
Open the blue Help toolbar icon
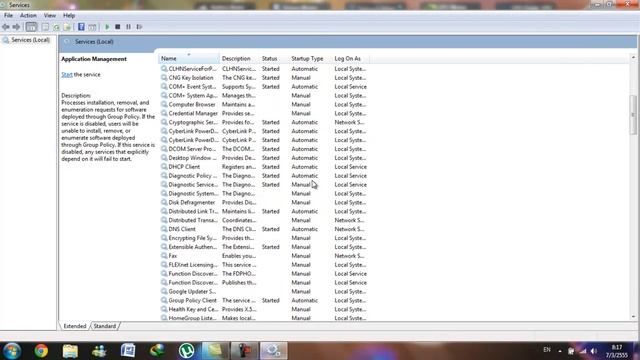81,27
